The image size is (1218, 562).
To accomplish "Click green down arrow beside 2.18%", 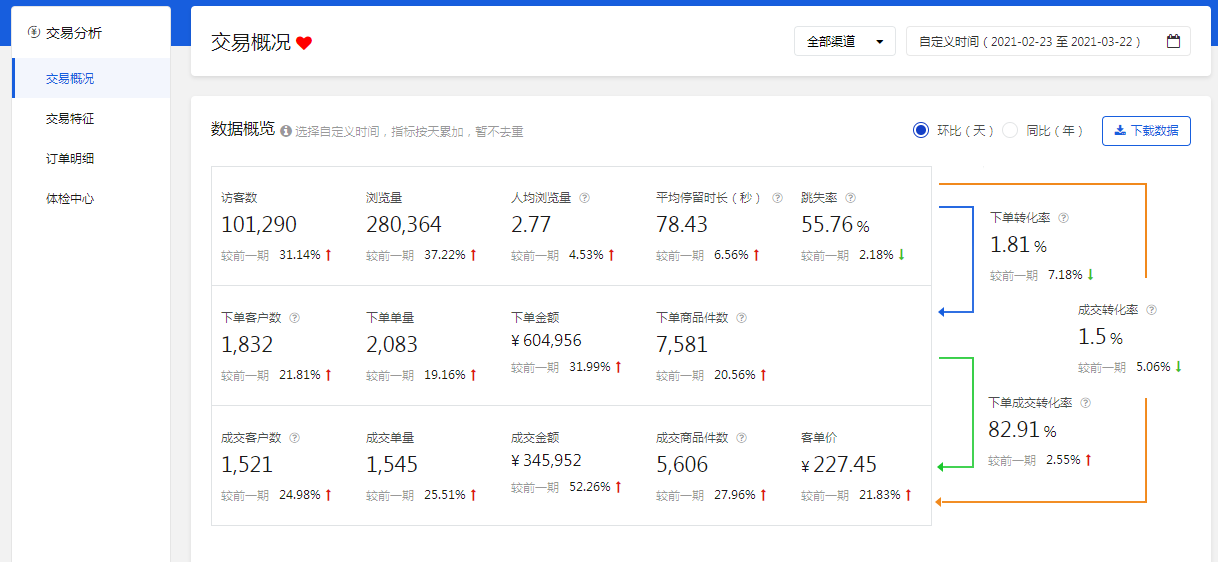I will click(901, 255).
